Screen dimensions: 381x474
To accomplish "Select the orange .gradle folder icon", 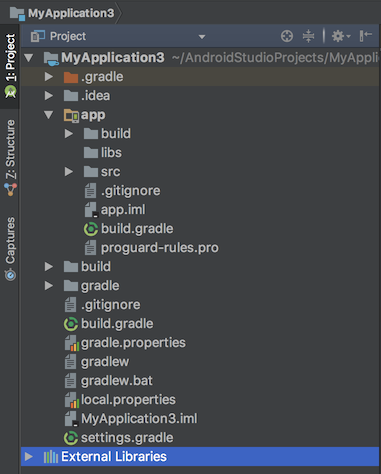I will [71, 77].
